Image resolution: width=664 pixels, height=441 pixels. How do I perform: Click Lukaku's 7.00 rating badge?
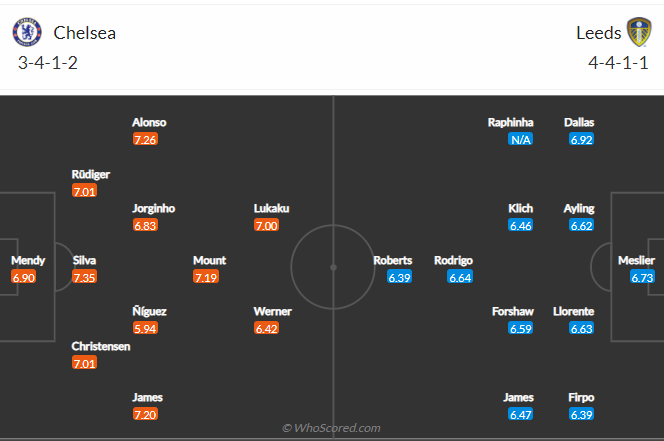266,225
